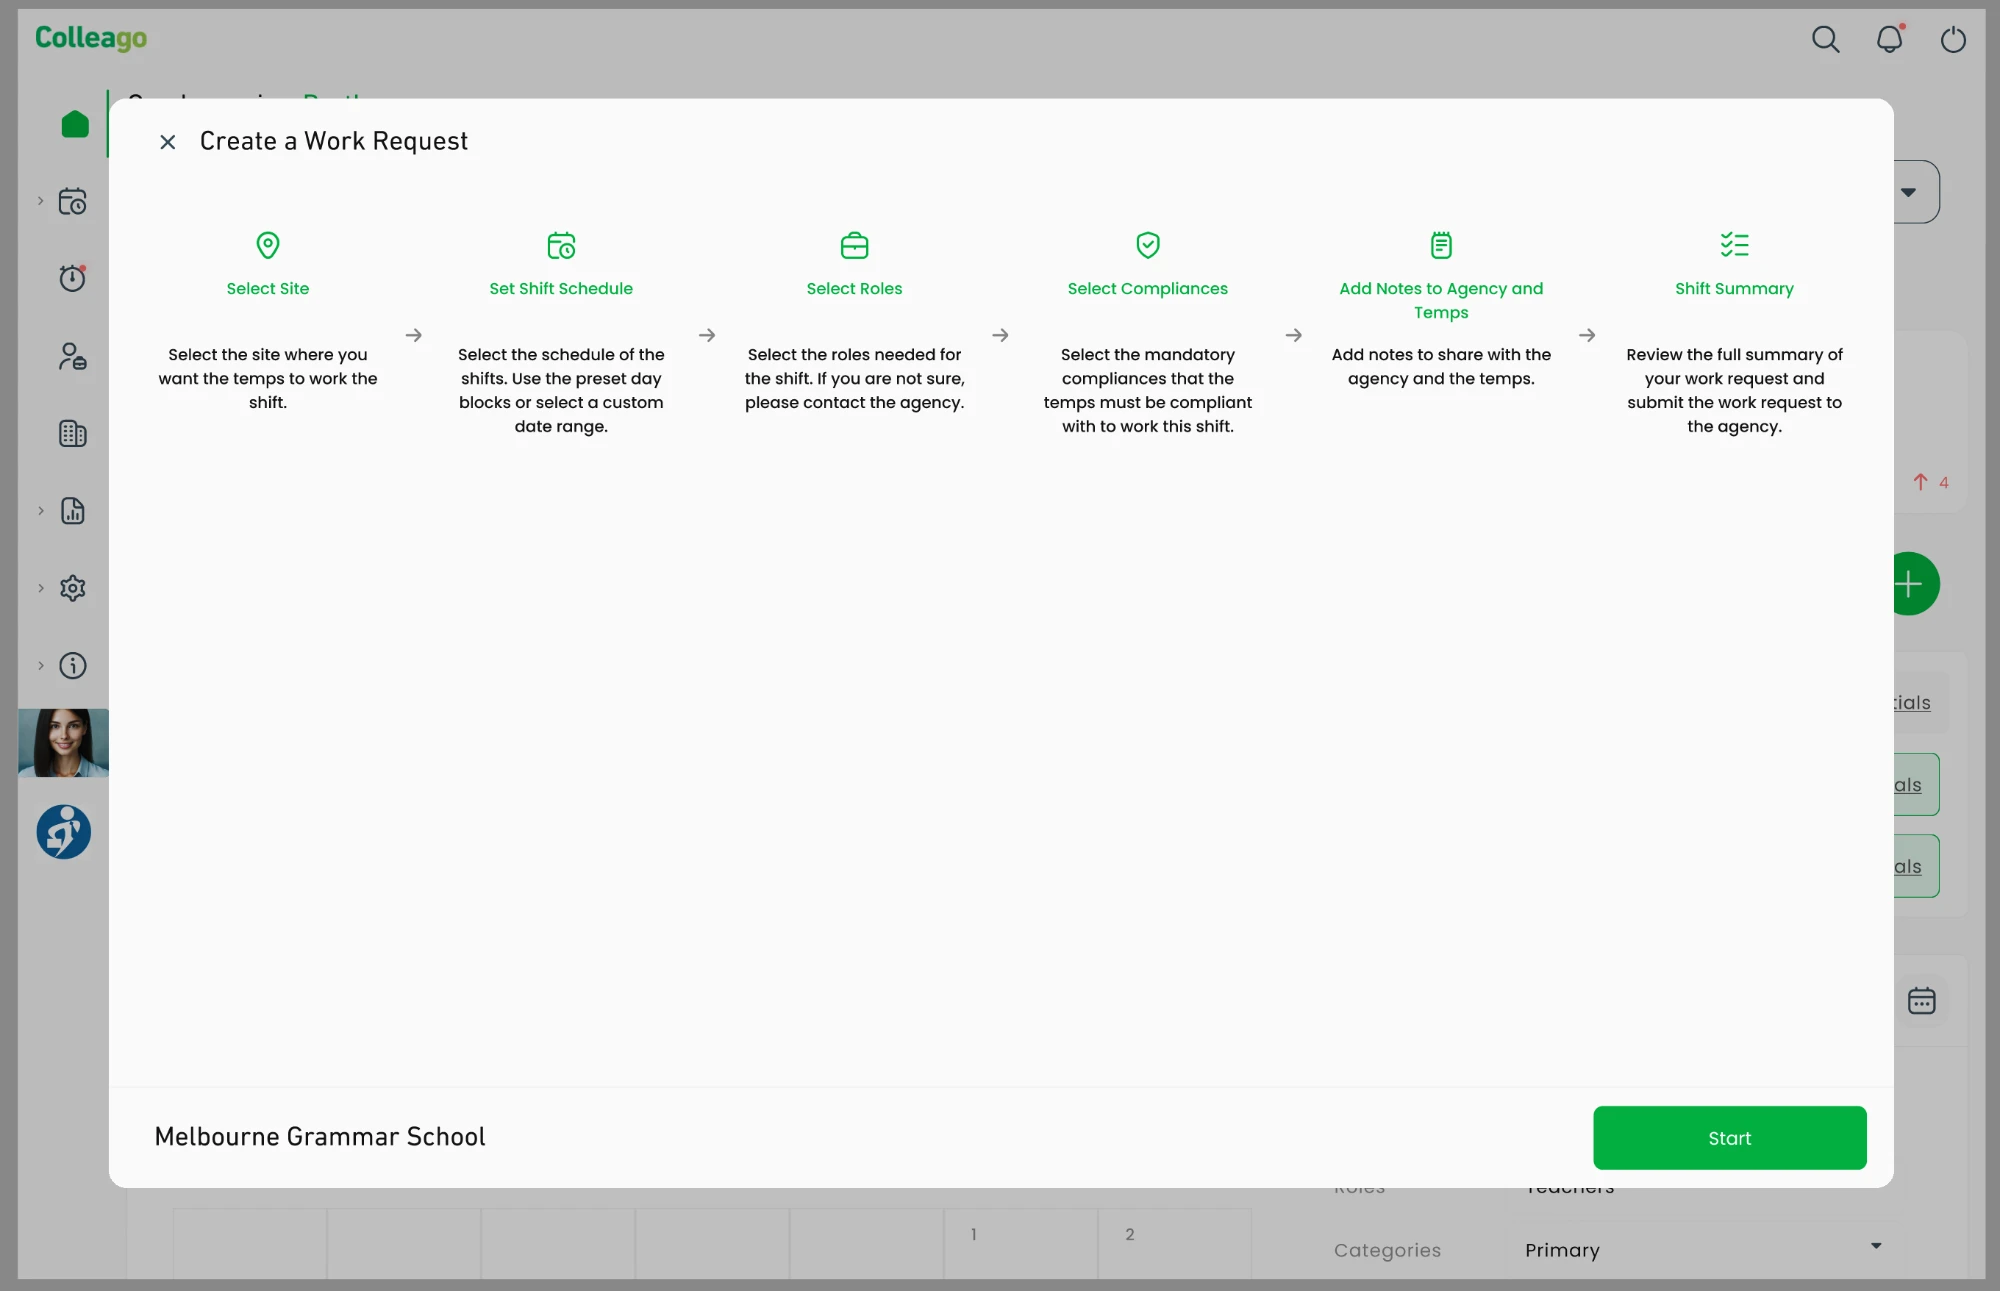2000x1291 pixels.
Task: Click the Select Roles briefcase icon
Action: pos(854,245)
